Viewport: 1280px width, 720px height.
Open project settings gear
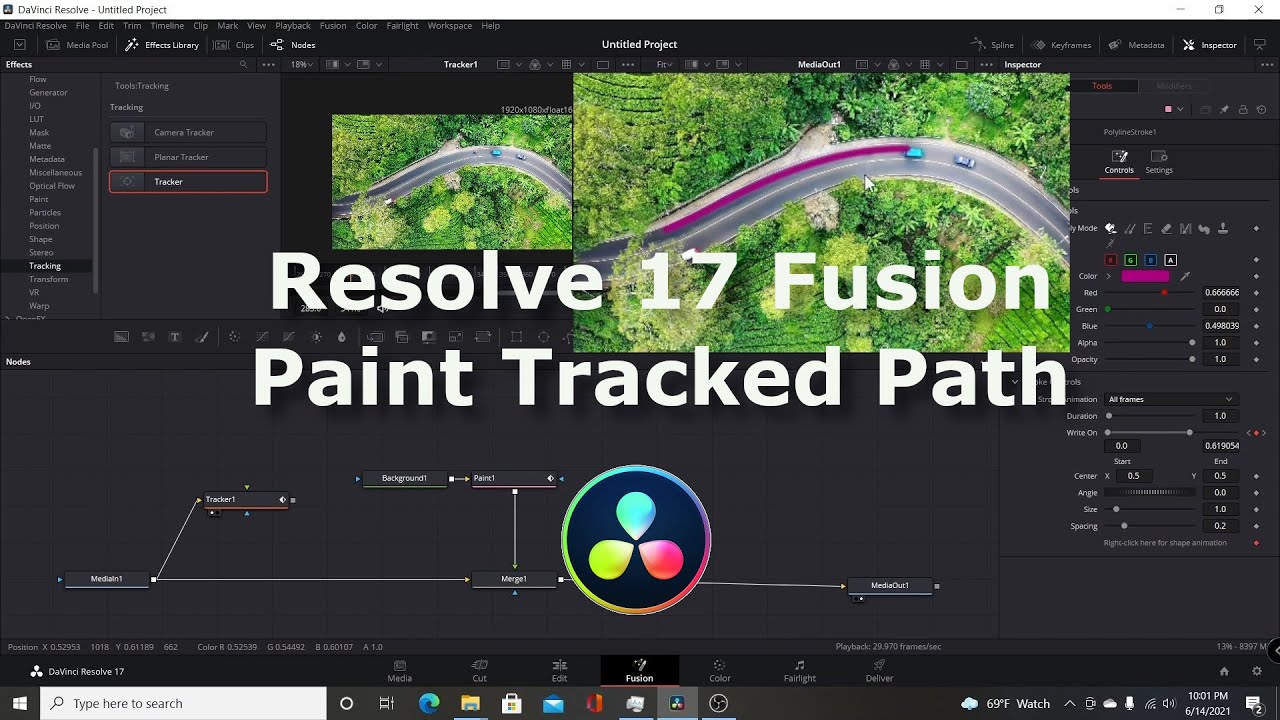click(1257, 671)
